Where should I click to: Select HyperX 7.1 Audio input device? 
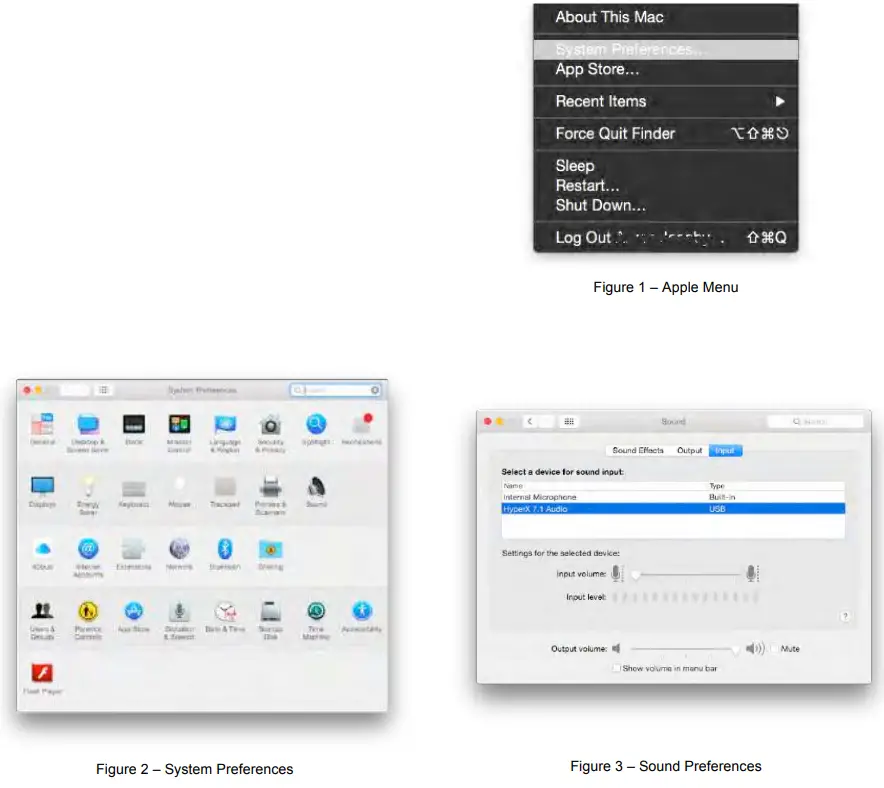(673, 509)
